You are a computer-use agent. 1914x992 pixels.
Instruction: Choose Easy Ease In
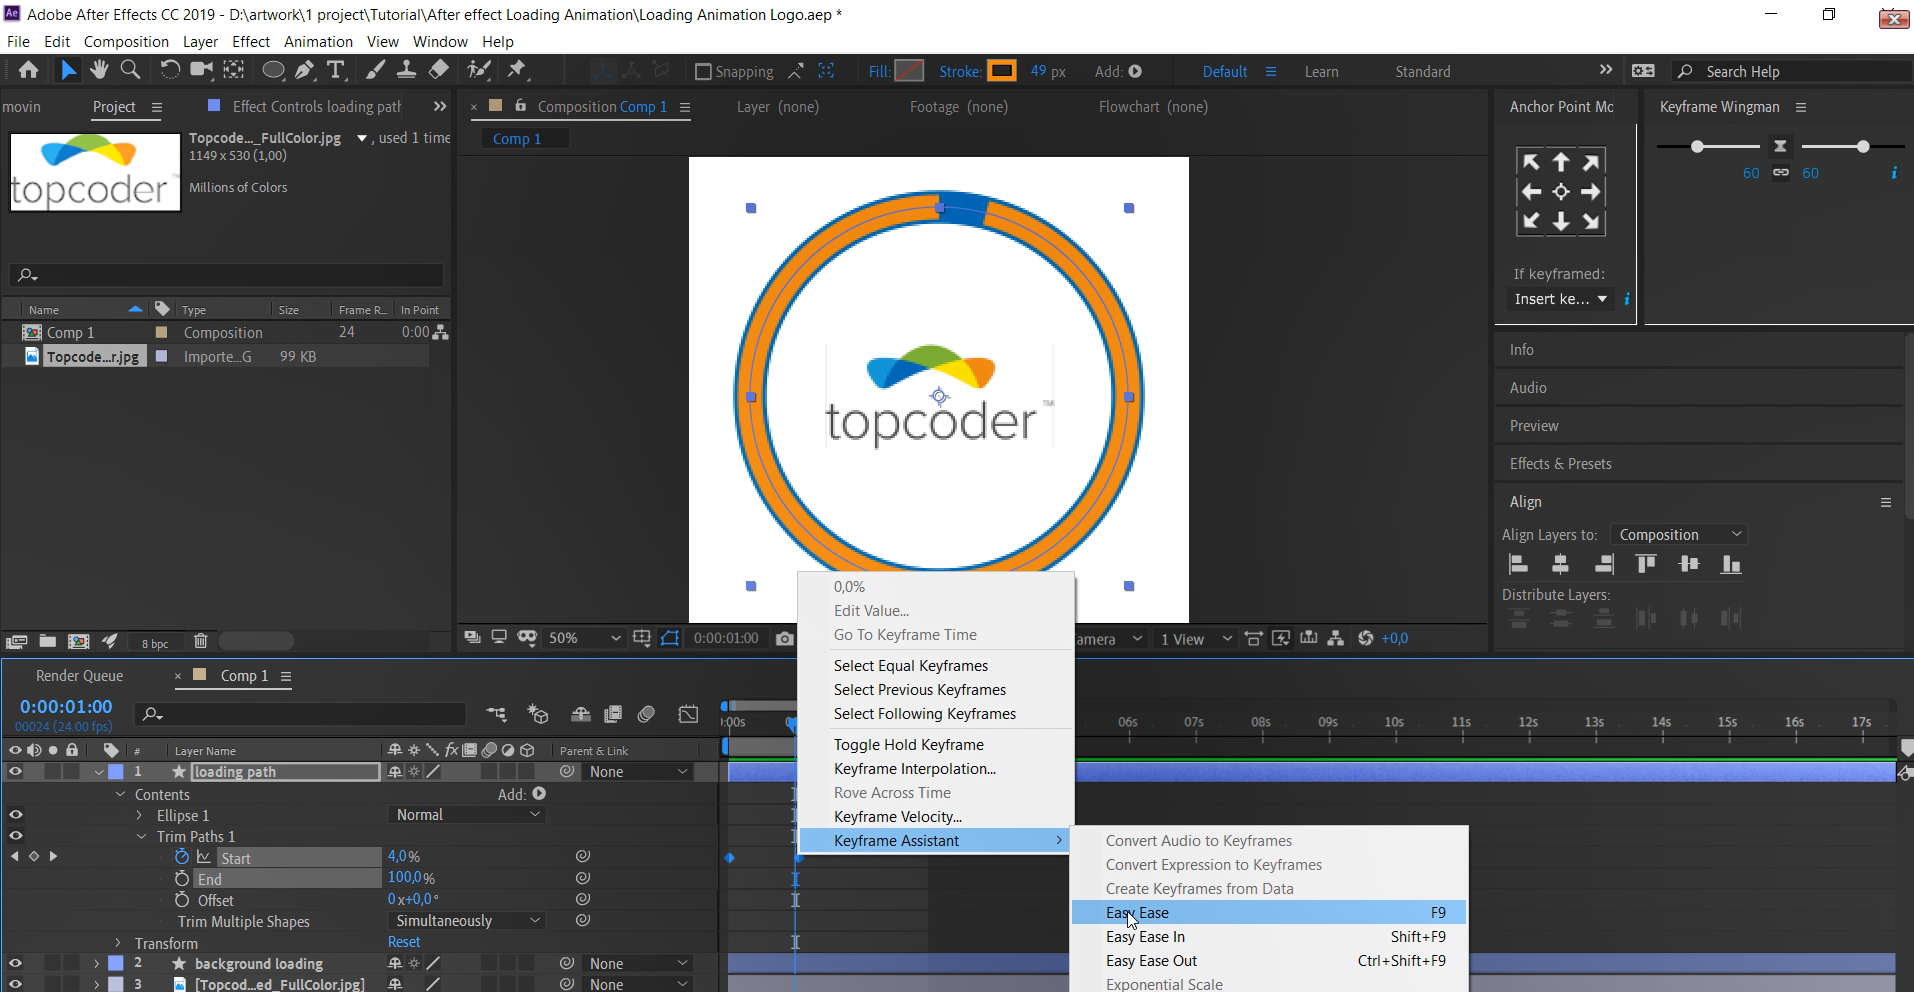point(1268,937)
